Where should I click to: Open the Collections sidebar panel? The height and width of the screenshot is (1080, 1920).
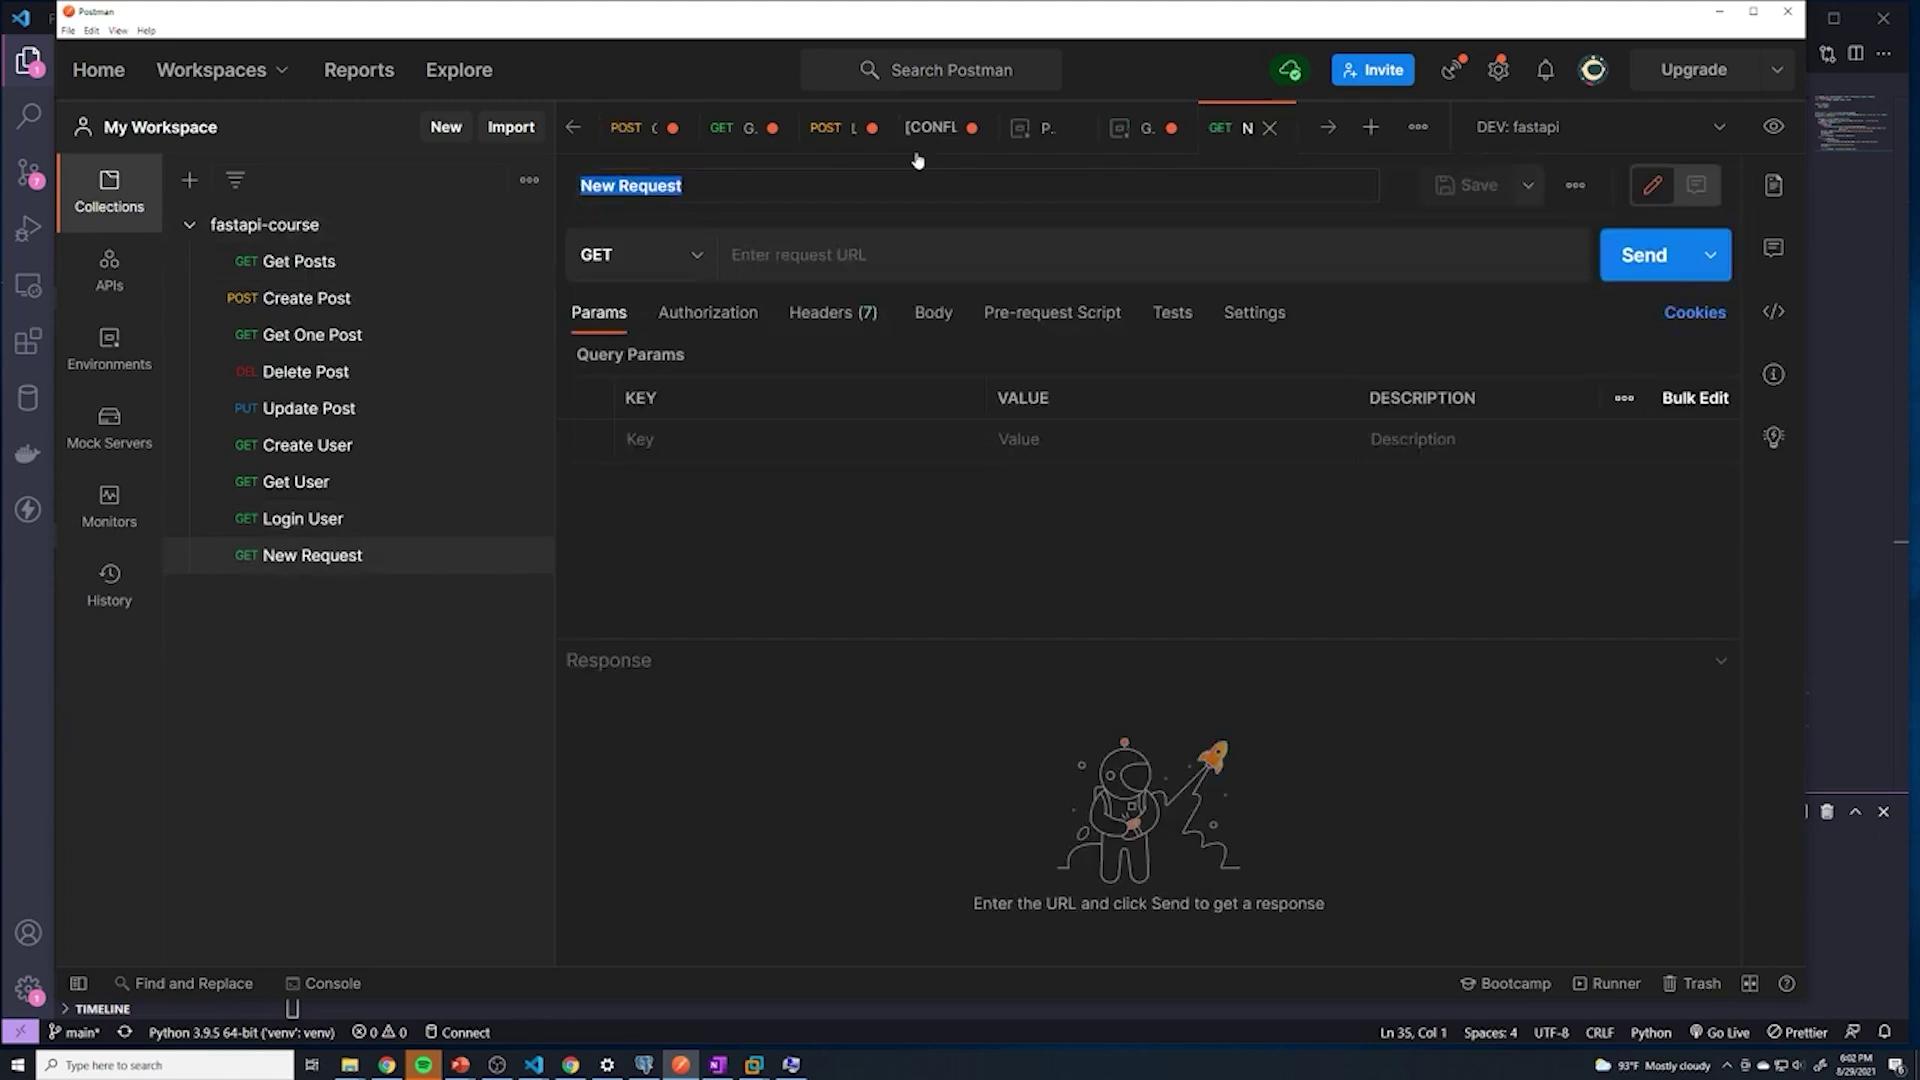click(109, 191)
